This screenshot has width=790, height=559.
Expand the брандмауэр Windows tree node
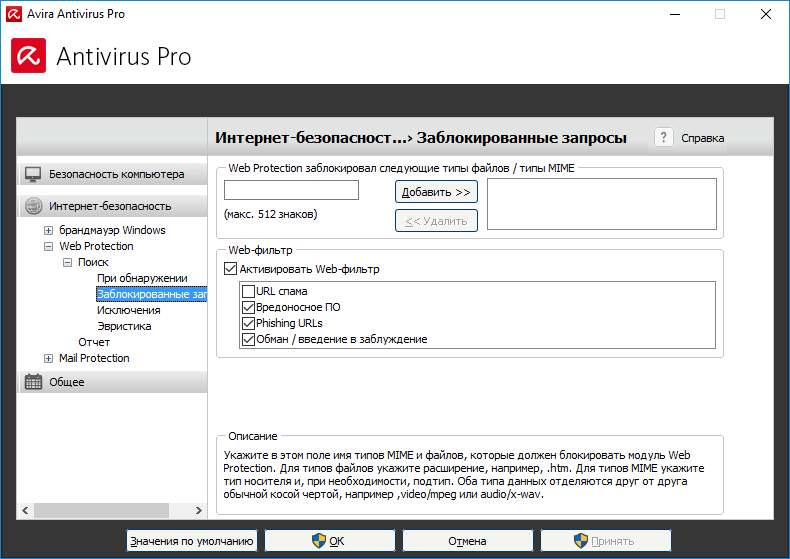48,231
